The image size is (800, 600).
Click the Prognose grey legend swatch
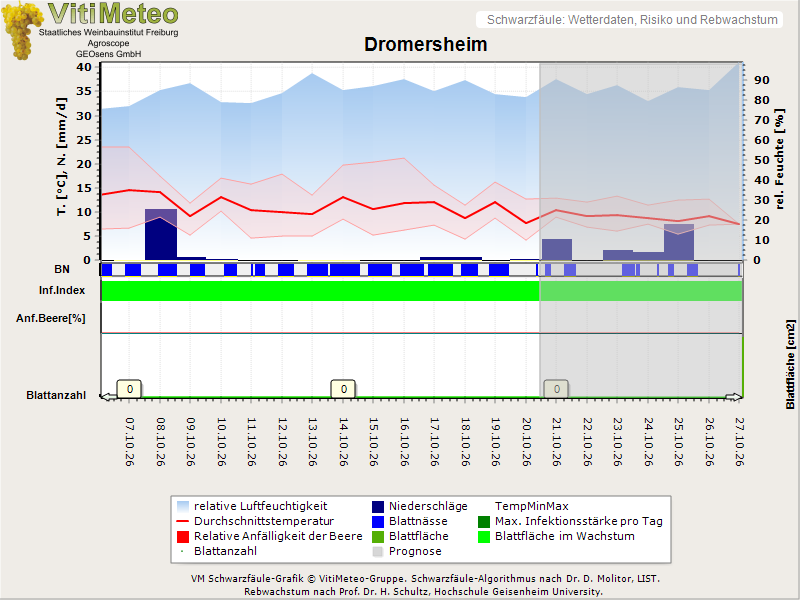point(378,551)
